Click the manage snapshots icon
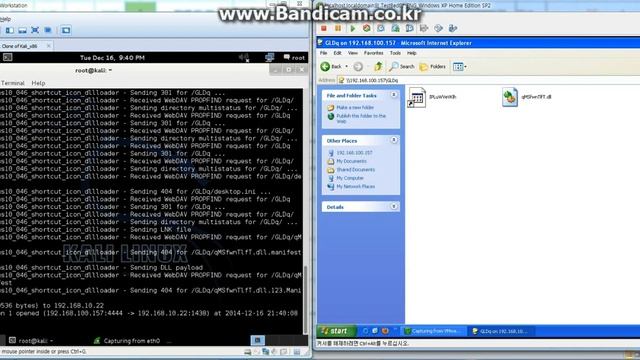640x360 pixels. tap(409, 28)
